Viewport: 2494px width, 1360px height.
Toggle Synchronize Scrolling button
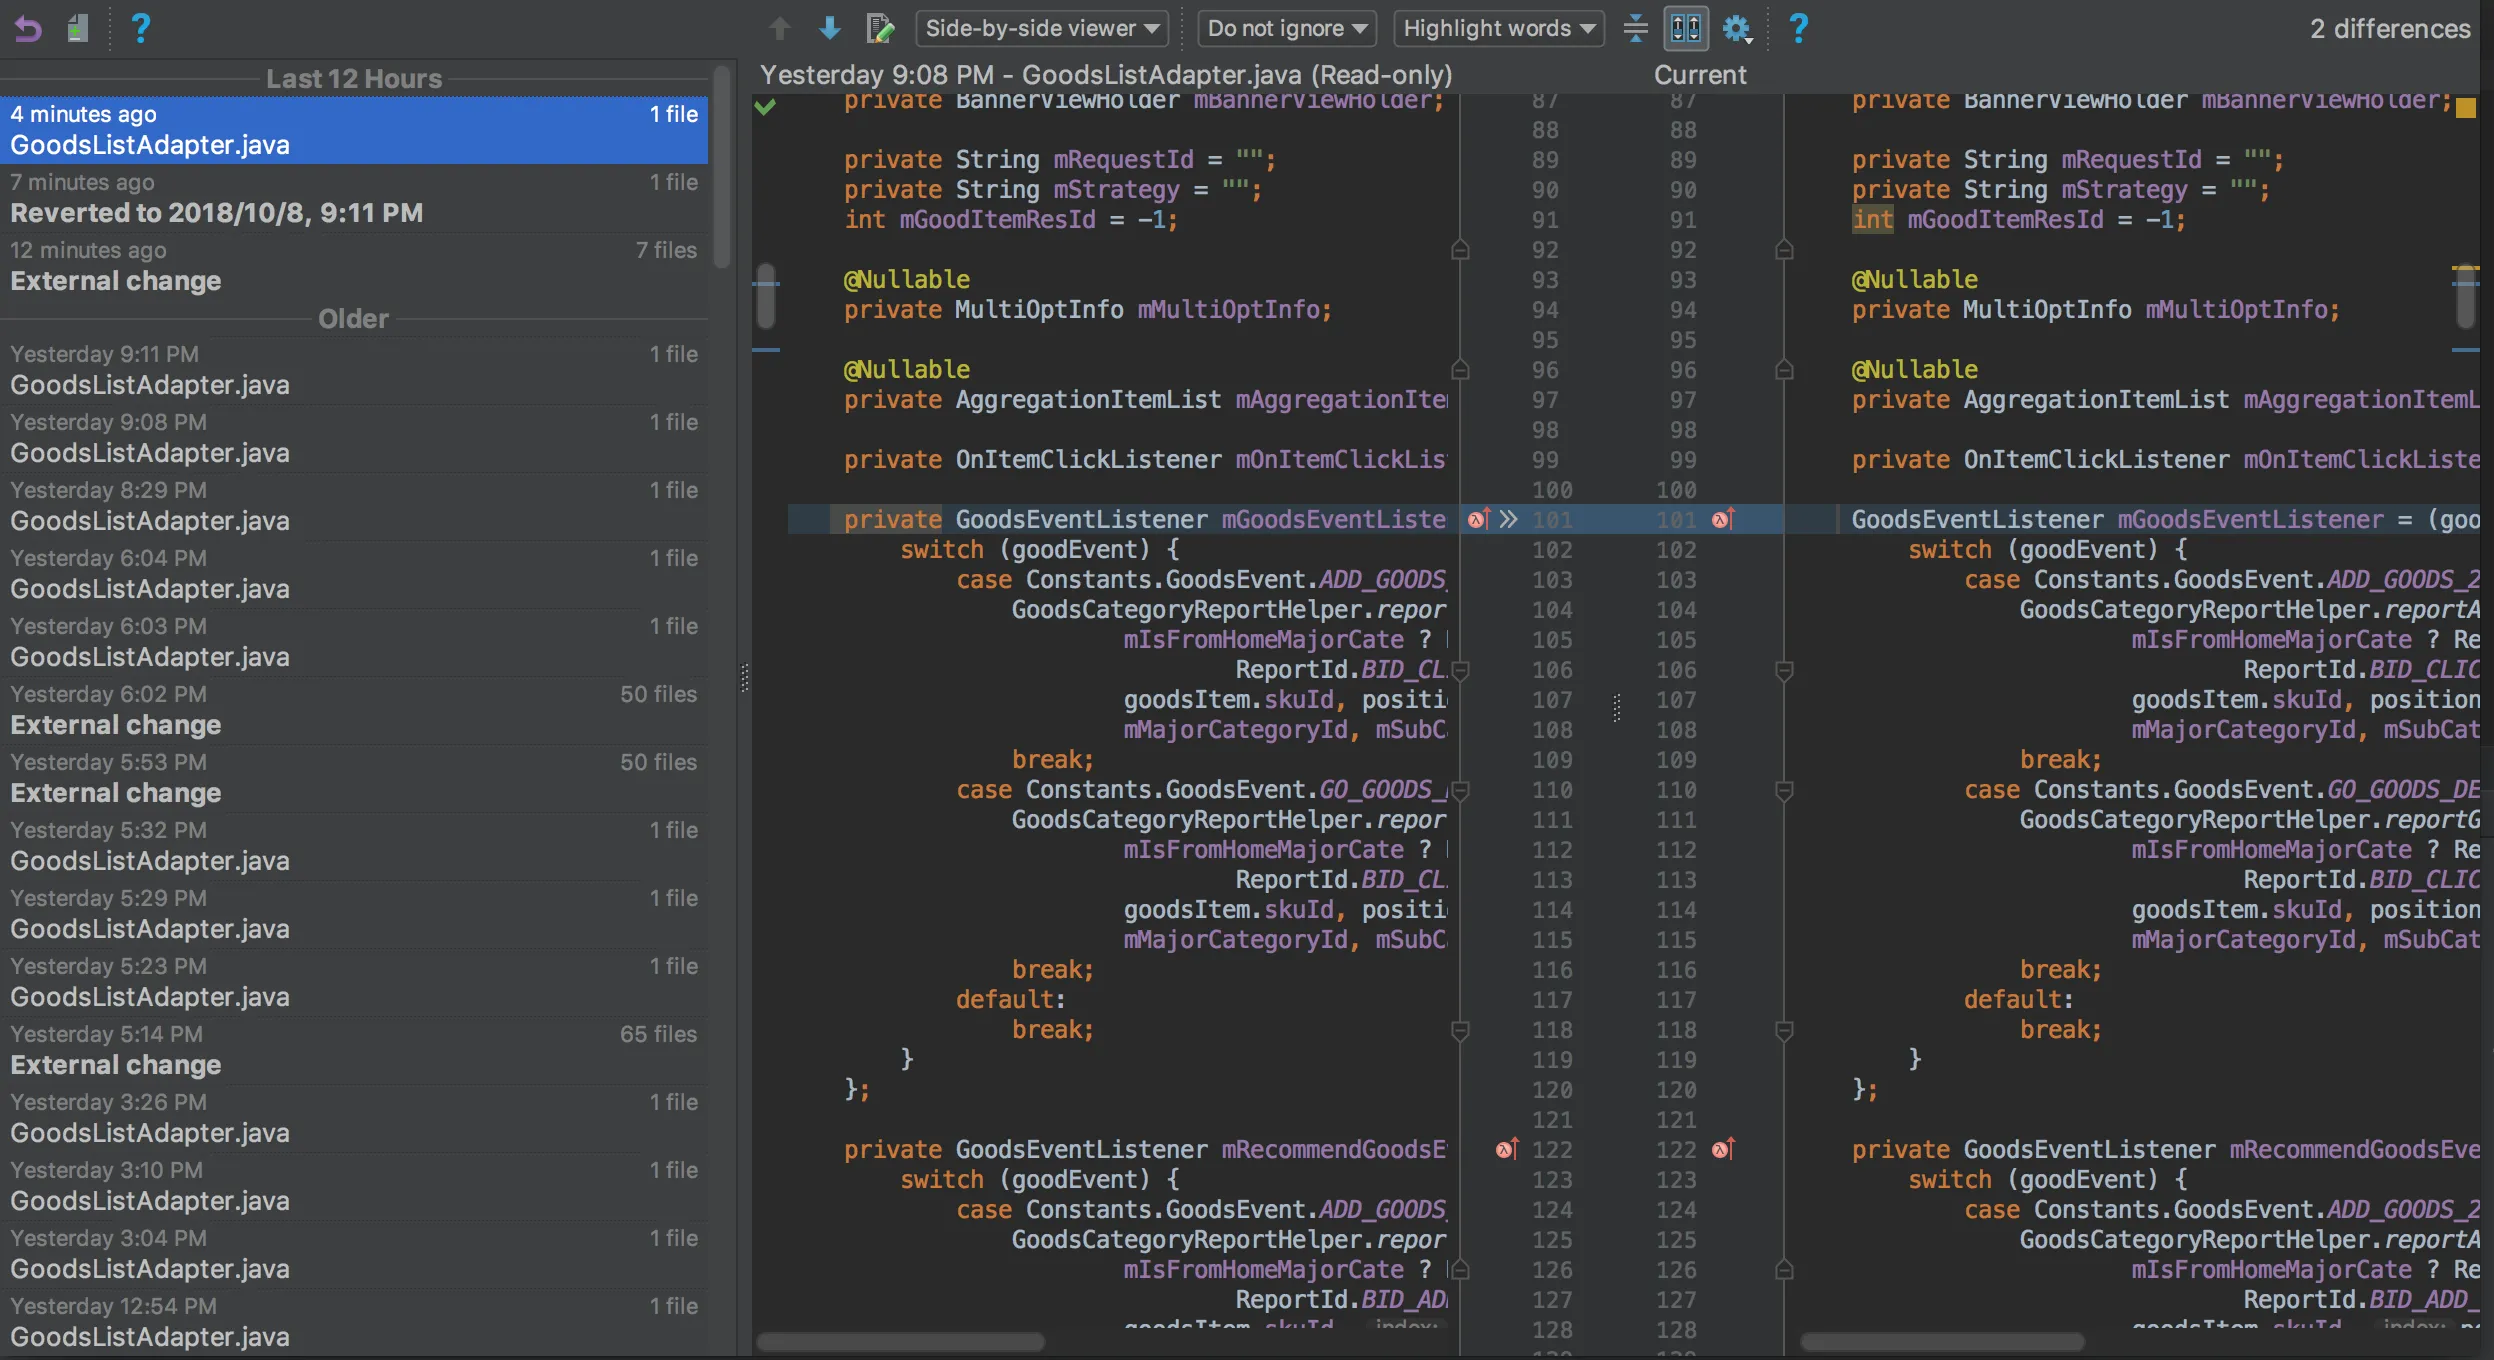(x=1686, y=28)
